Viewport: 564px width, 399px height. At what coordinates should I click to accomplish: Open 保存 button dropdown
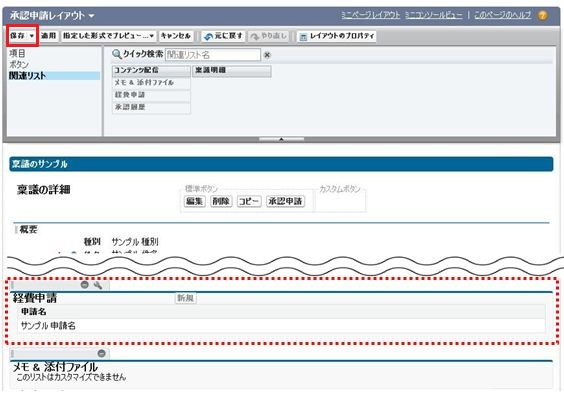32,36
